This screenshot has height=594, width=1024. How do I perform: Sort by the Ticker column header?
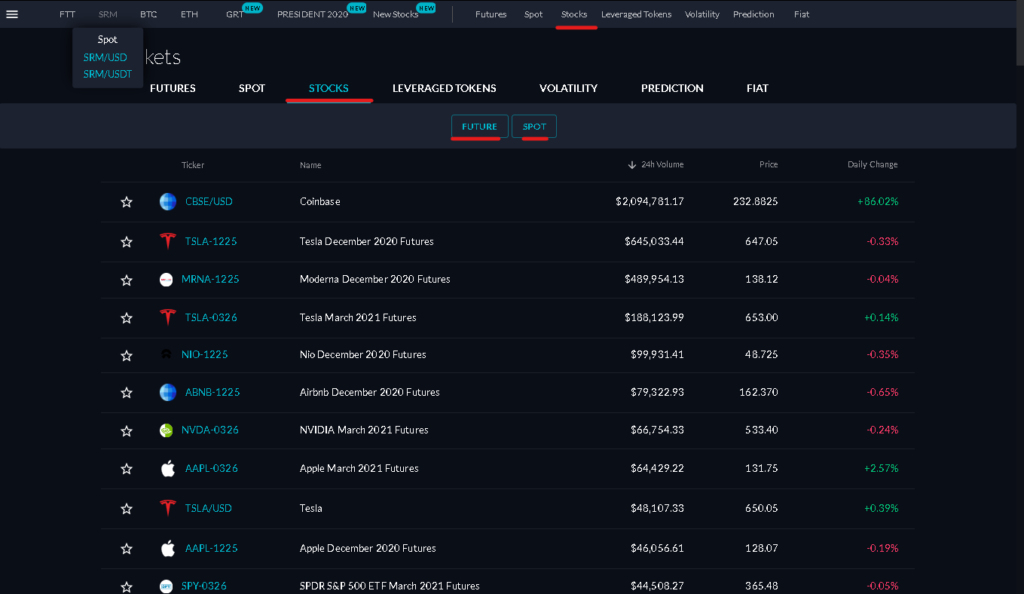(193, 165)
